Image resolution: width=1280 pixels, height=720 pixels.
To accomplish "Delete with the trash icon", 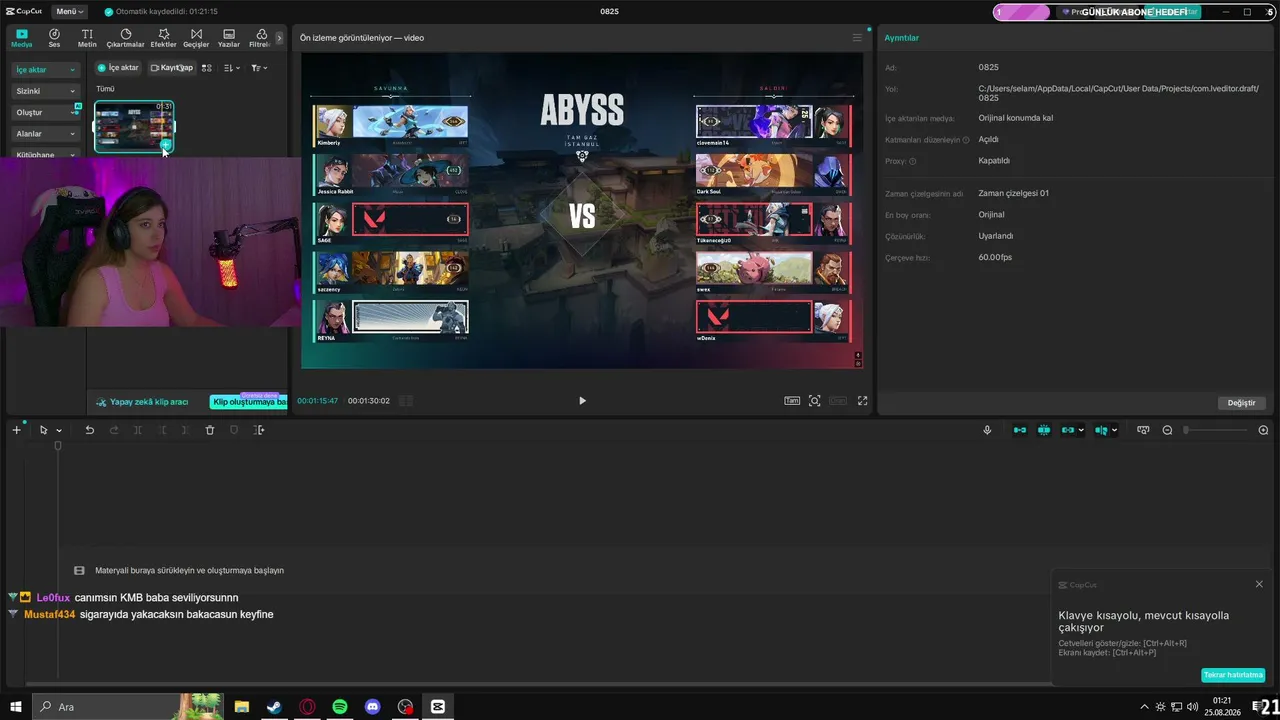I will [x=210, y=430].
